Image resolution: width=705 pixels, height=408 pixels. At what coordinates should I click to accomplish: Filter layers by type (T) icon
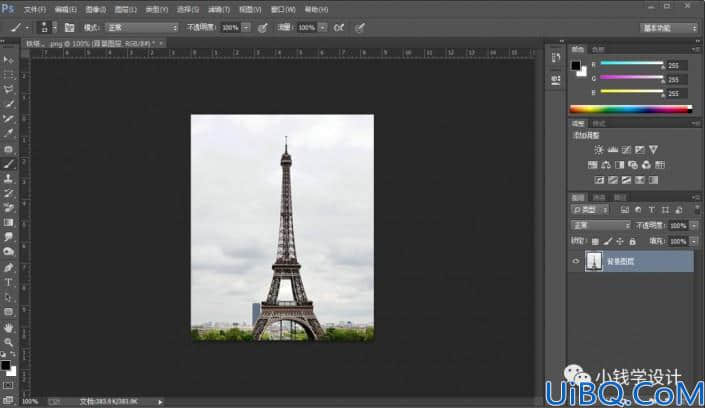[651, 210]
